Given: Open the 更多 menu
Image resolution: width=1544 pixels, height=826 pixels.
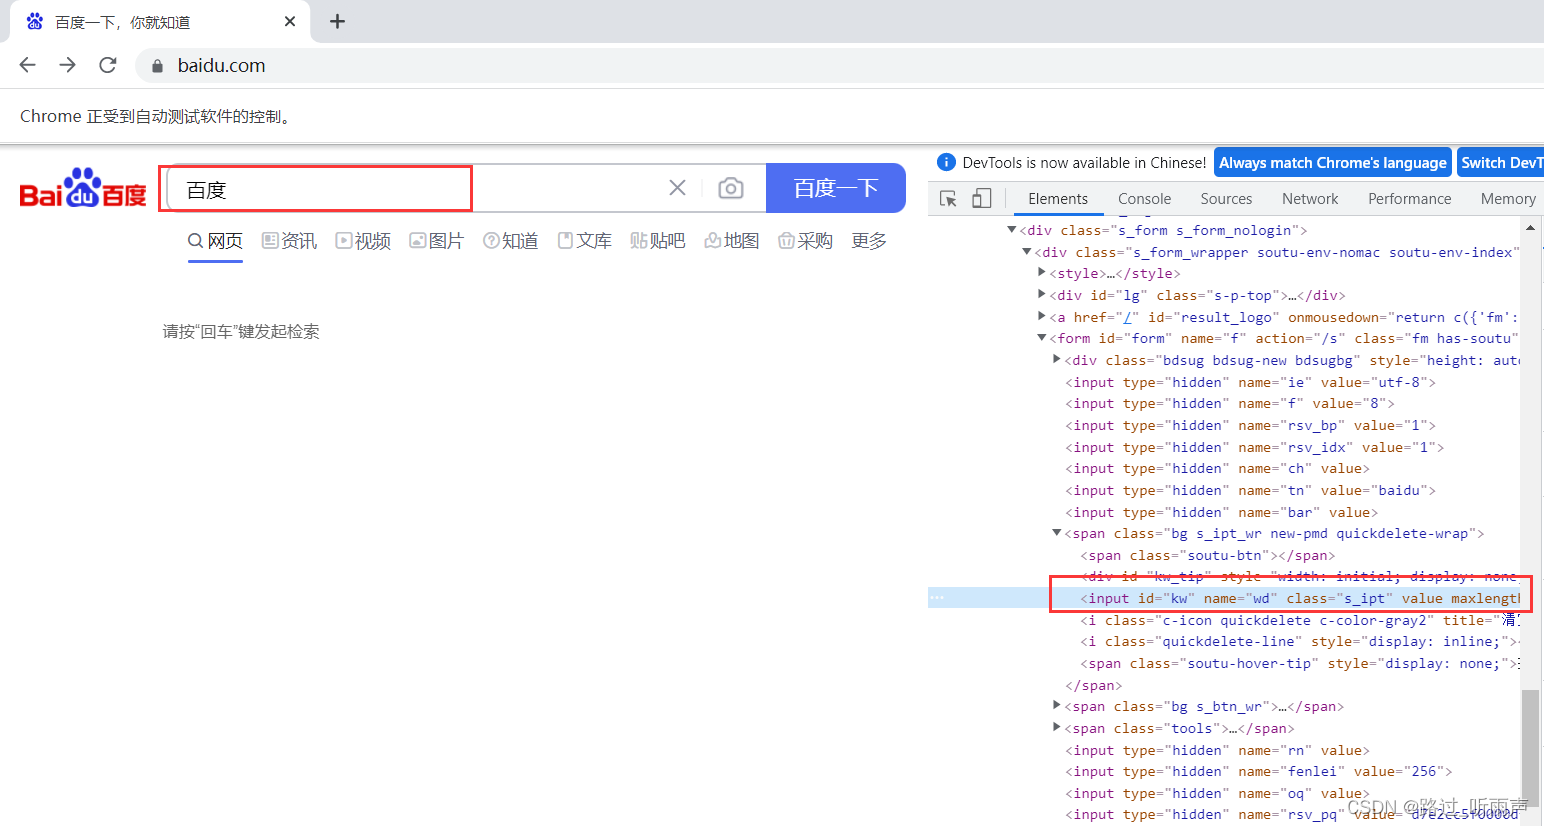Looking at the screenshot, I should coord(869,241).
